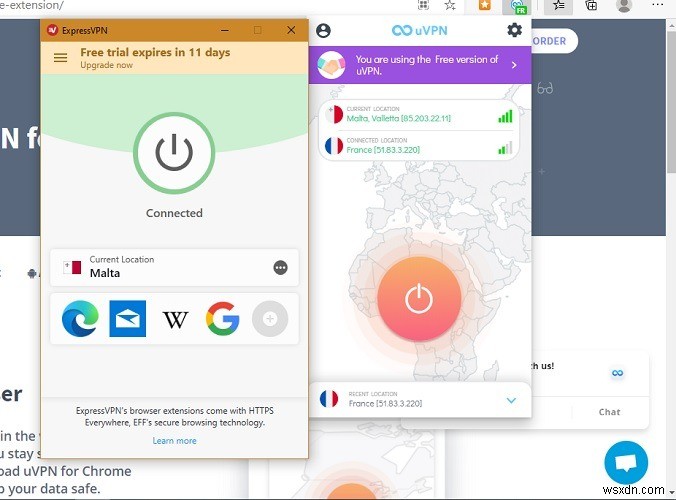Click the free trial expires banner text
Screen dimensions: 676x500
point(155,53)
